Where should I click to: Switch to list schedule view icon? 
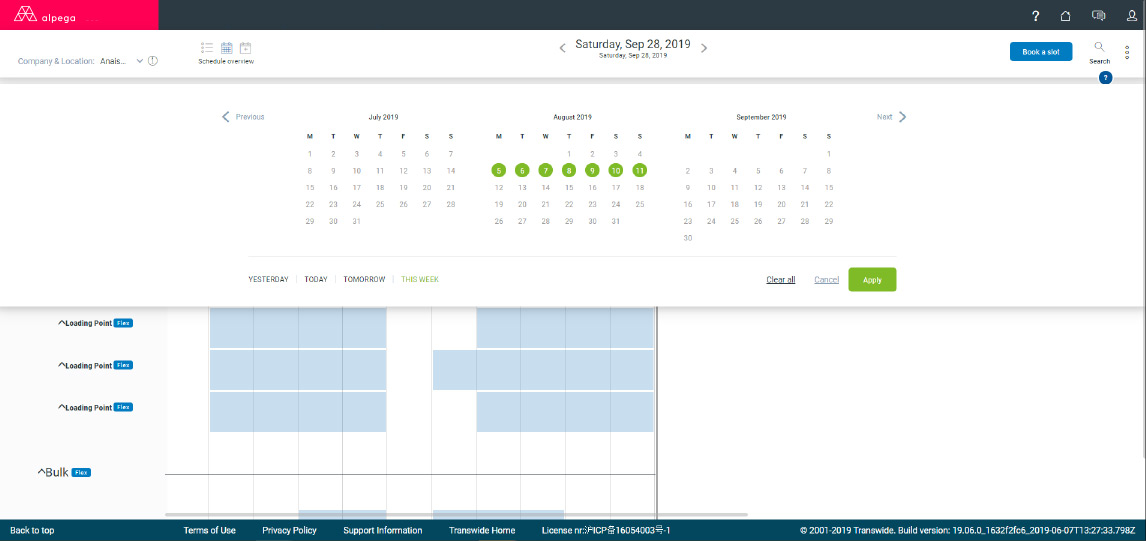point(207,48)
